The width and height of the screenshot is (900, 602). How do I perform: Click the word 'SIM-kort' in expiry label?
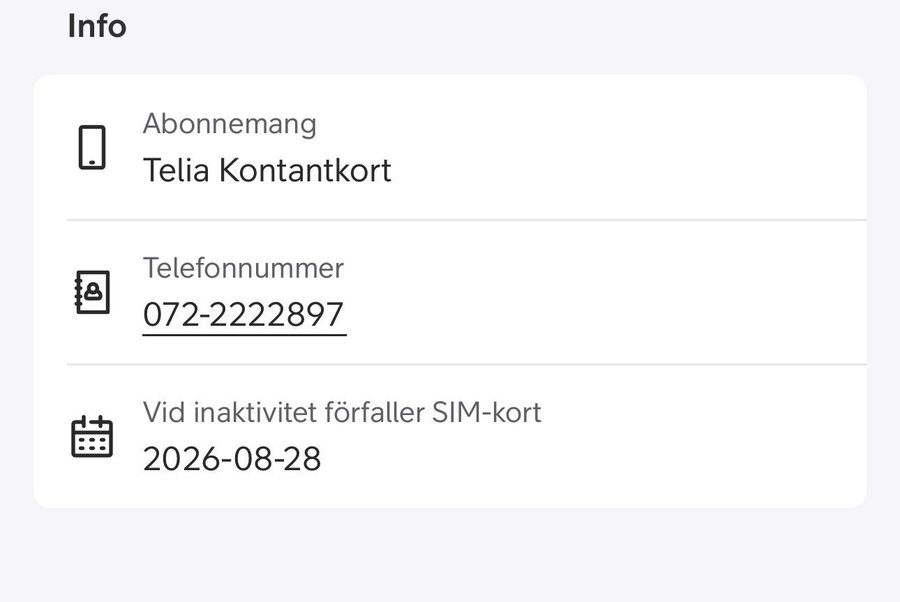[495, 412]
